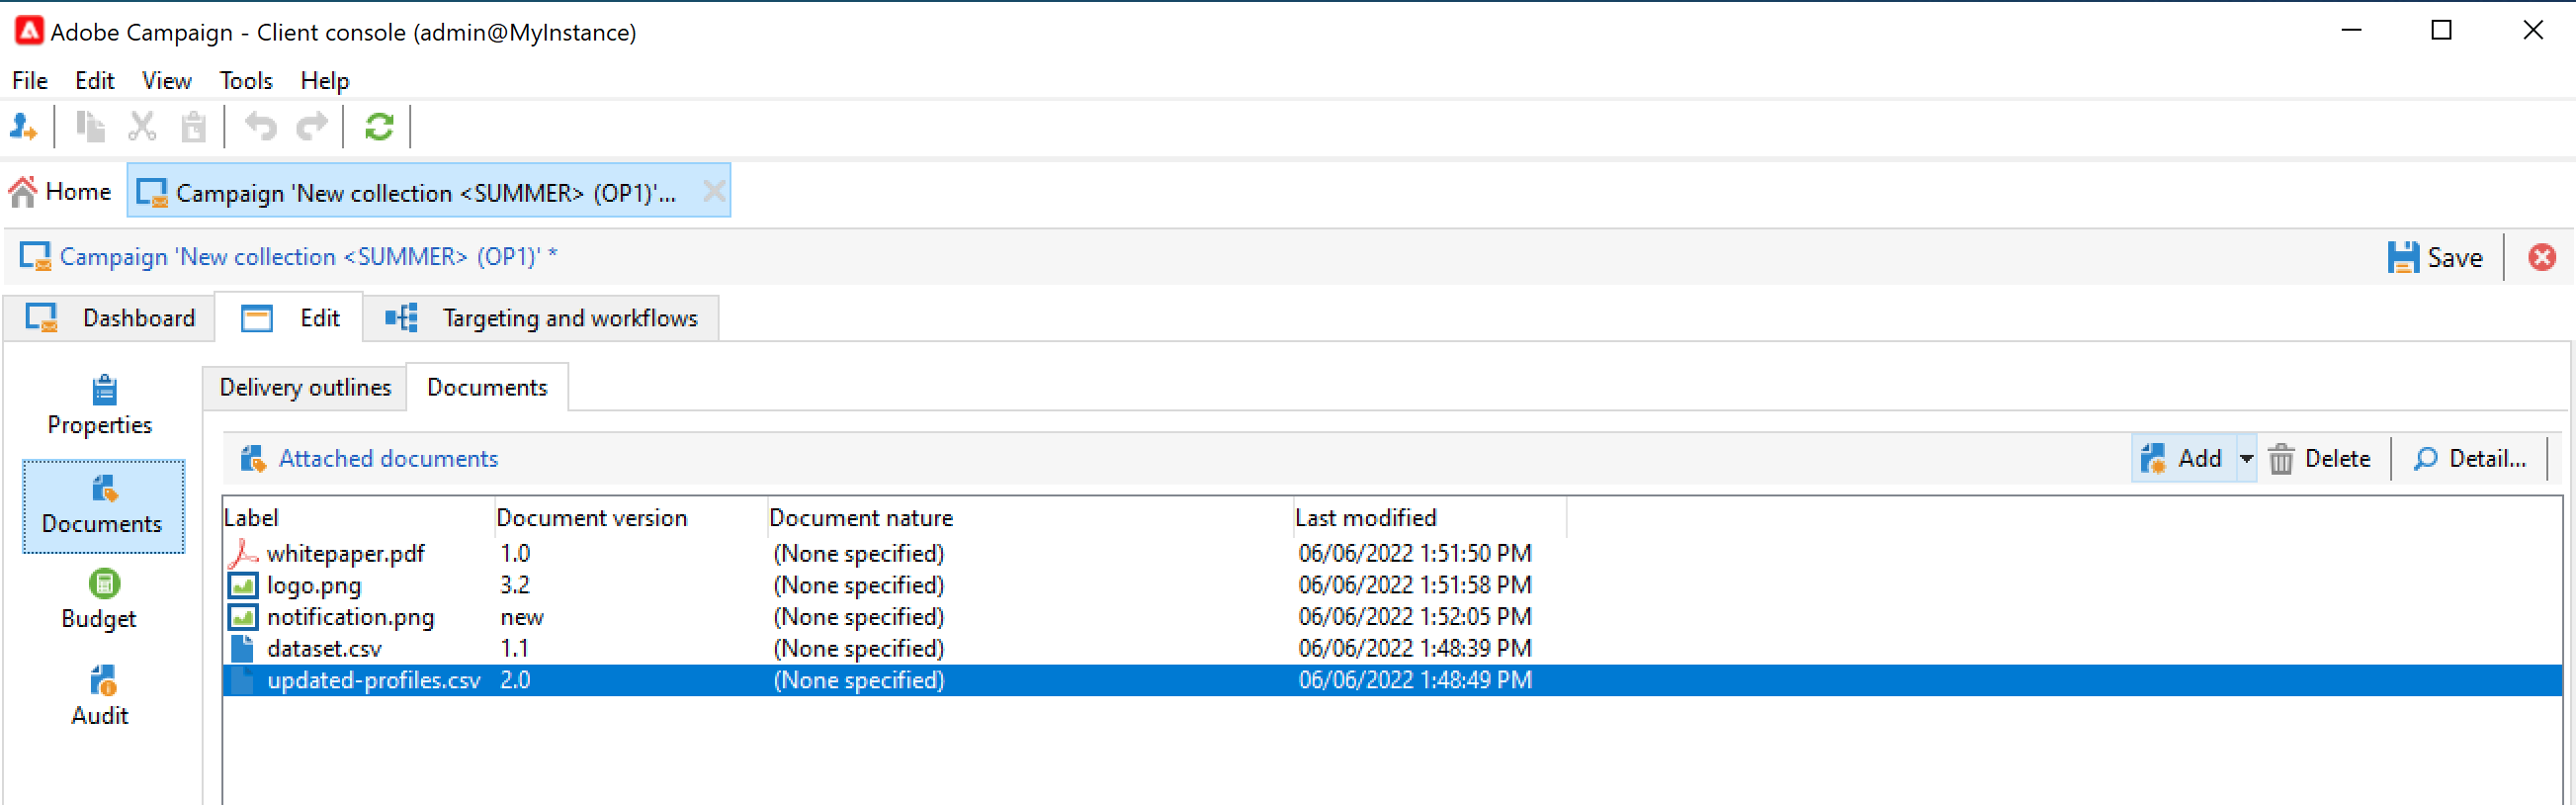Click timestamp 06/06/2022 1:52:05 PM
The height and width of the screenshot is (805, 2576).
1415,617
